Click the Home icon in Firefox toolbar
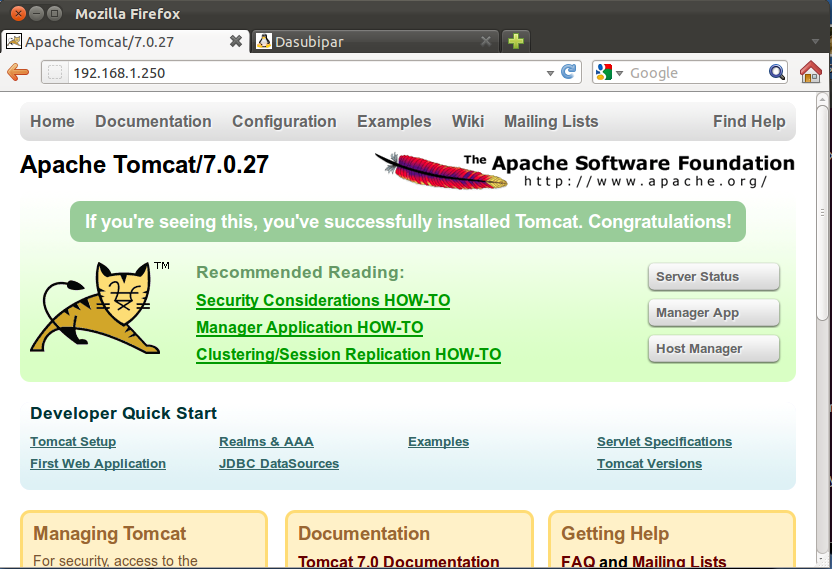Viewport: 832px width, 569px height. [811, 72]
